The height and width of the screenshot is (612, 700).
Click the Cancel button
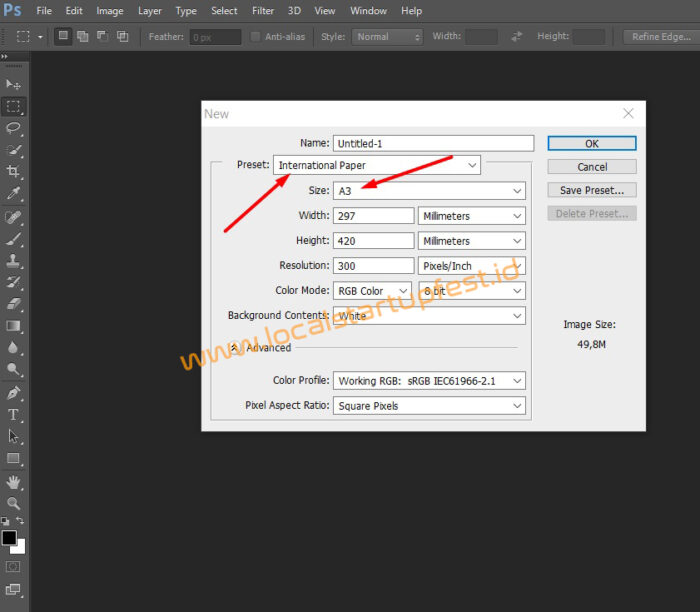point(592,167)
